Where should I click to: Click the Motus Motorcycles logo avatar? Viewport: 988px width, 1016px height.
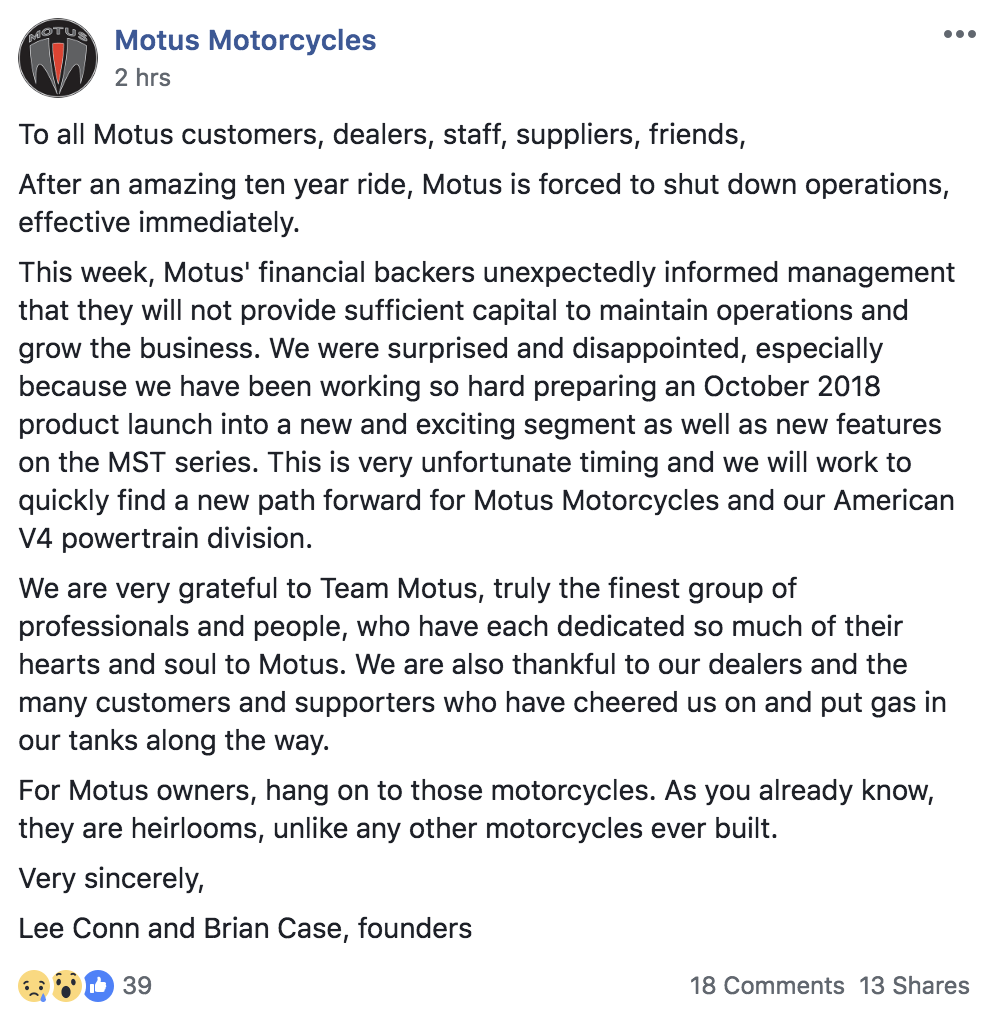[58, 58]
